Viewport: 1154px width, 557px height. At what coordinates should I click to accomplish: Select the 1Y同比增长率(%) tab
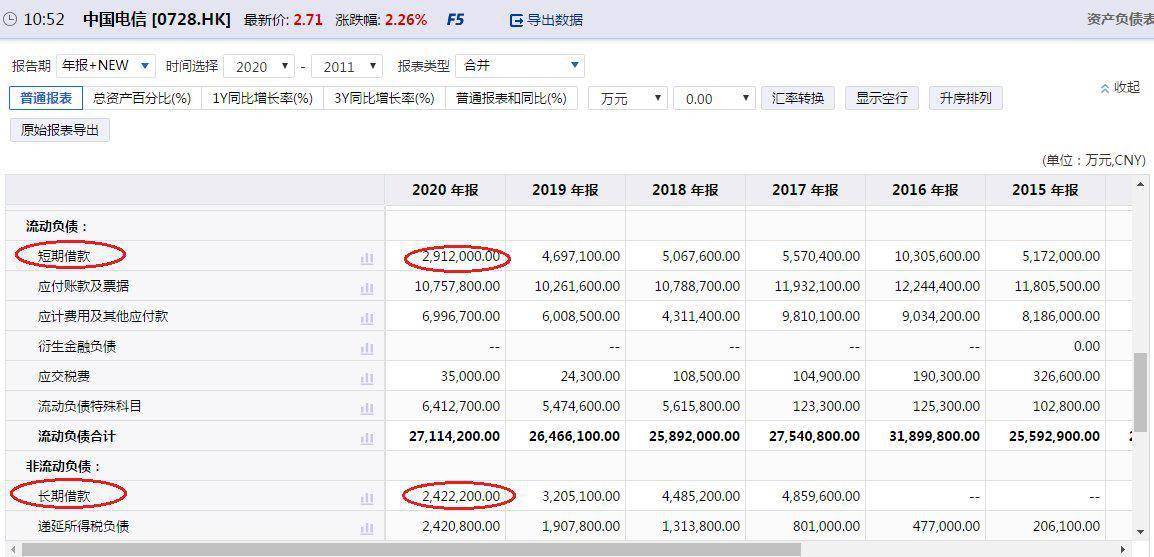(262, 98)
